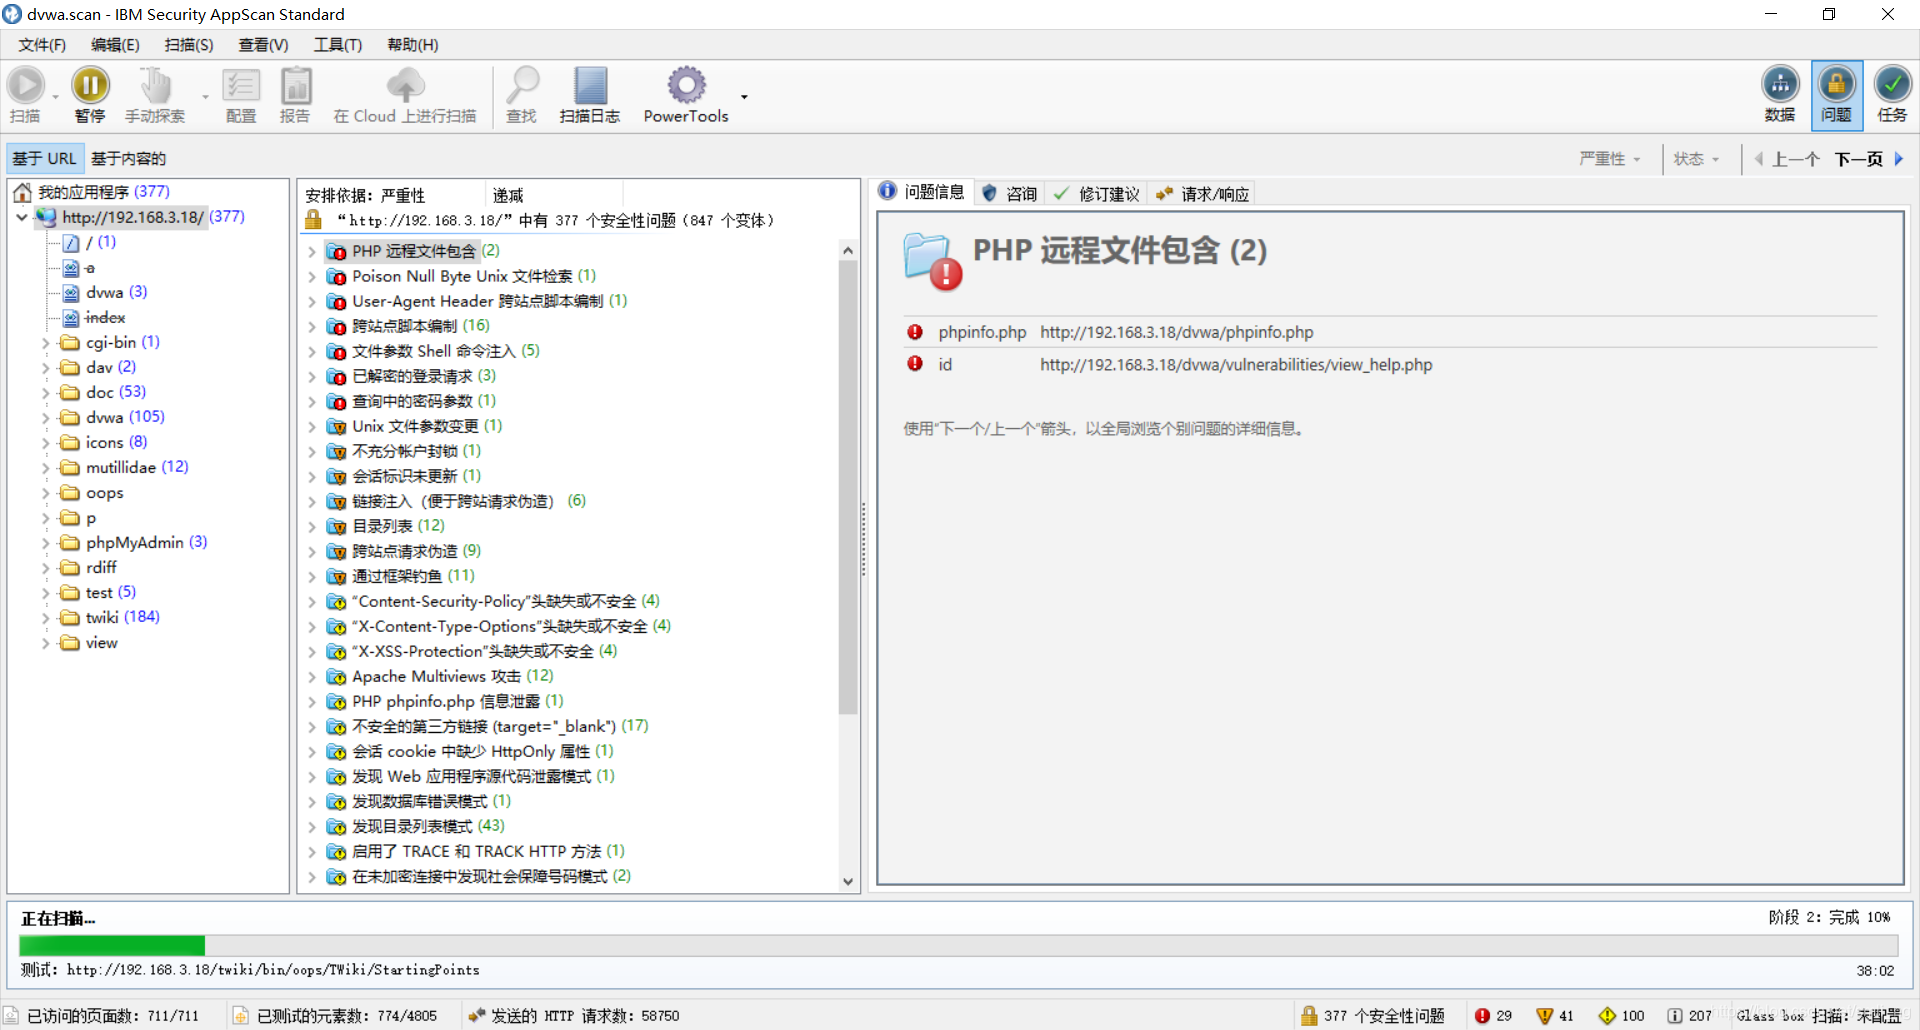Viewport: 1920px width, 1030px height.
Task: Select the Apache Multiviews 攻击 (12) issue
Action: (452, 677)
